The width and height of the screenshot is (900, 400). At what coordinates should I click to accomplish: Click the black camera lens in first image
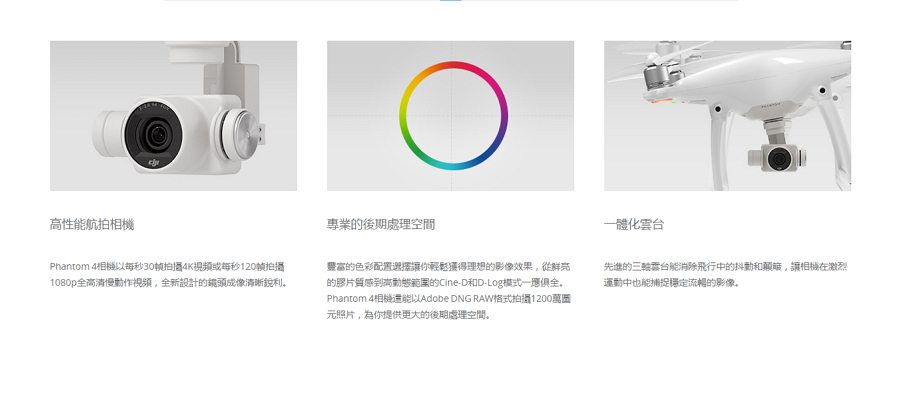[153, 134]
